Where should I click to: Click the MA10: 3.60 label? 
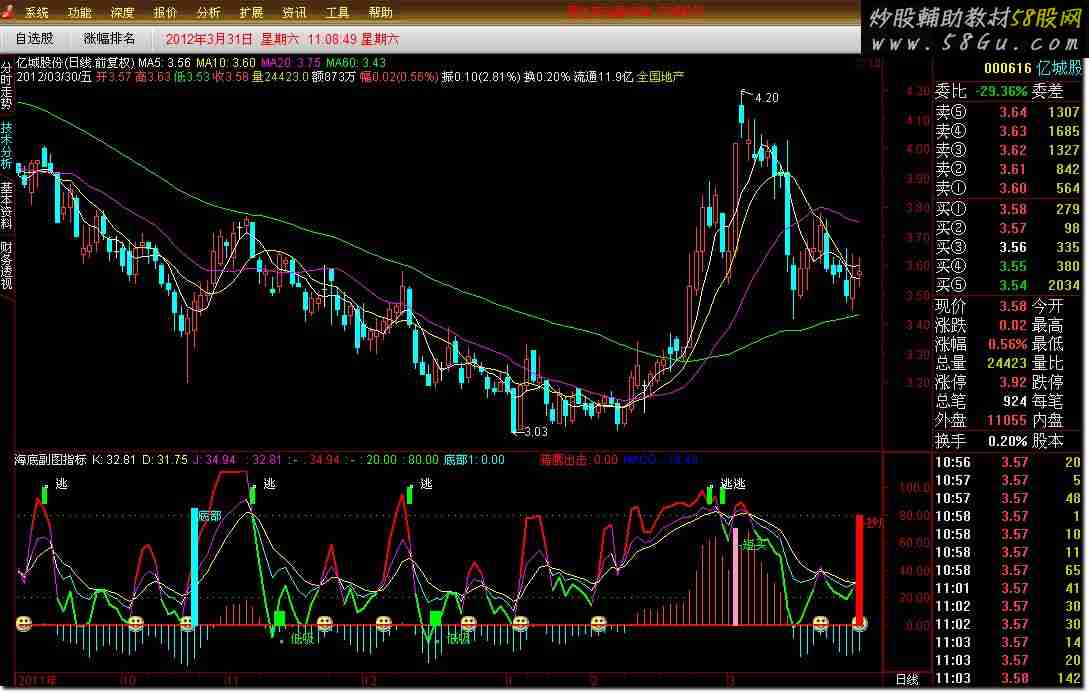[x=226, y=62]
